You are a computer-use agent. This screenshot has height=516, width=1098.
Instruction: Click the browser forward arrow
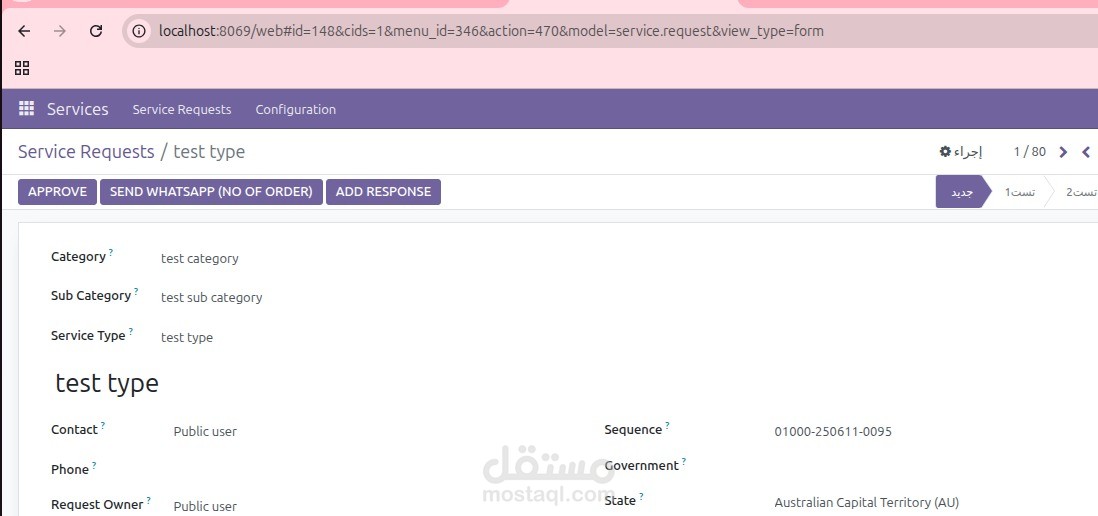click(60, 31)
